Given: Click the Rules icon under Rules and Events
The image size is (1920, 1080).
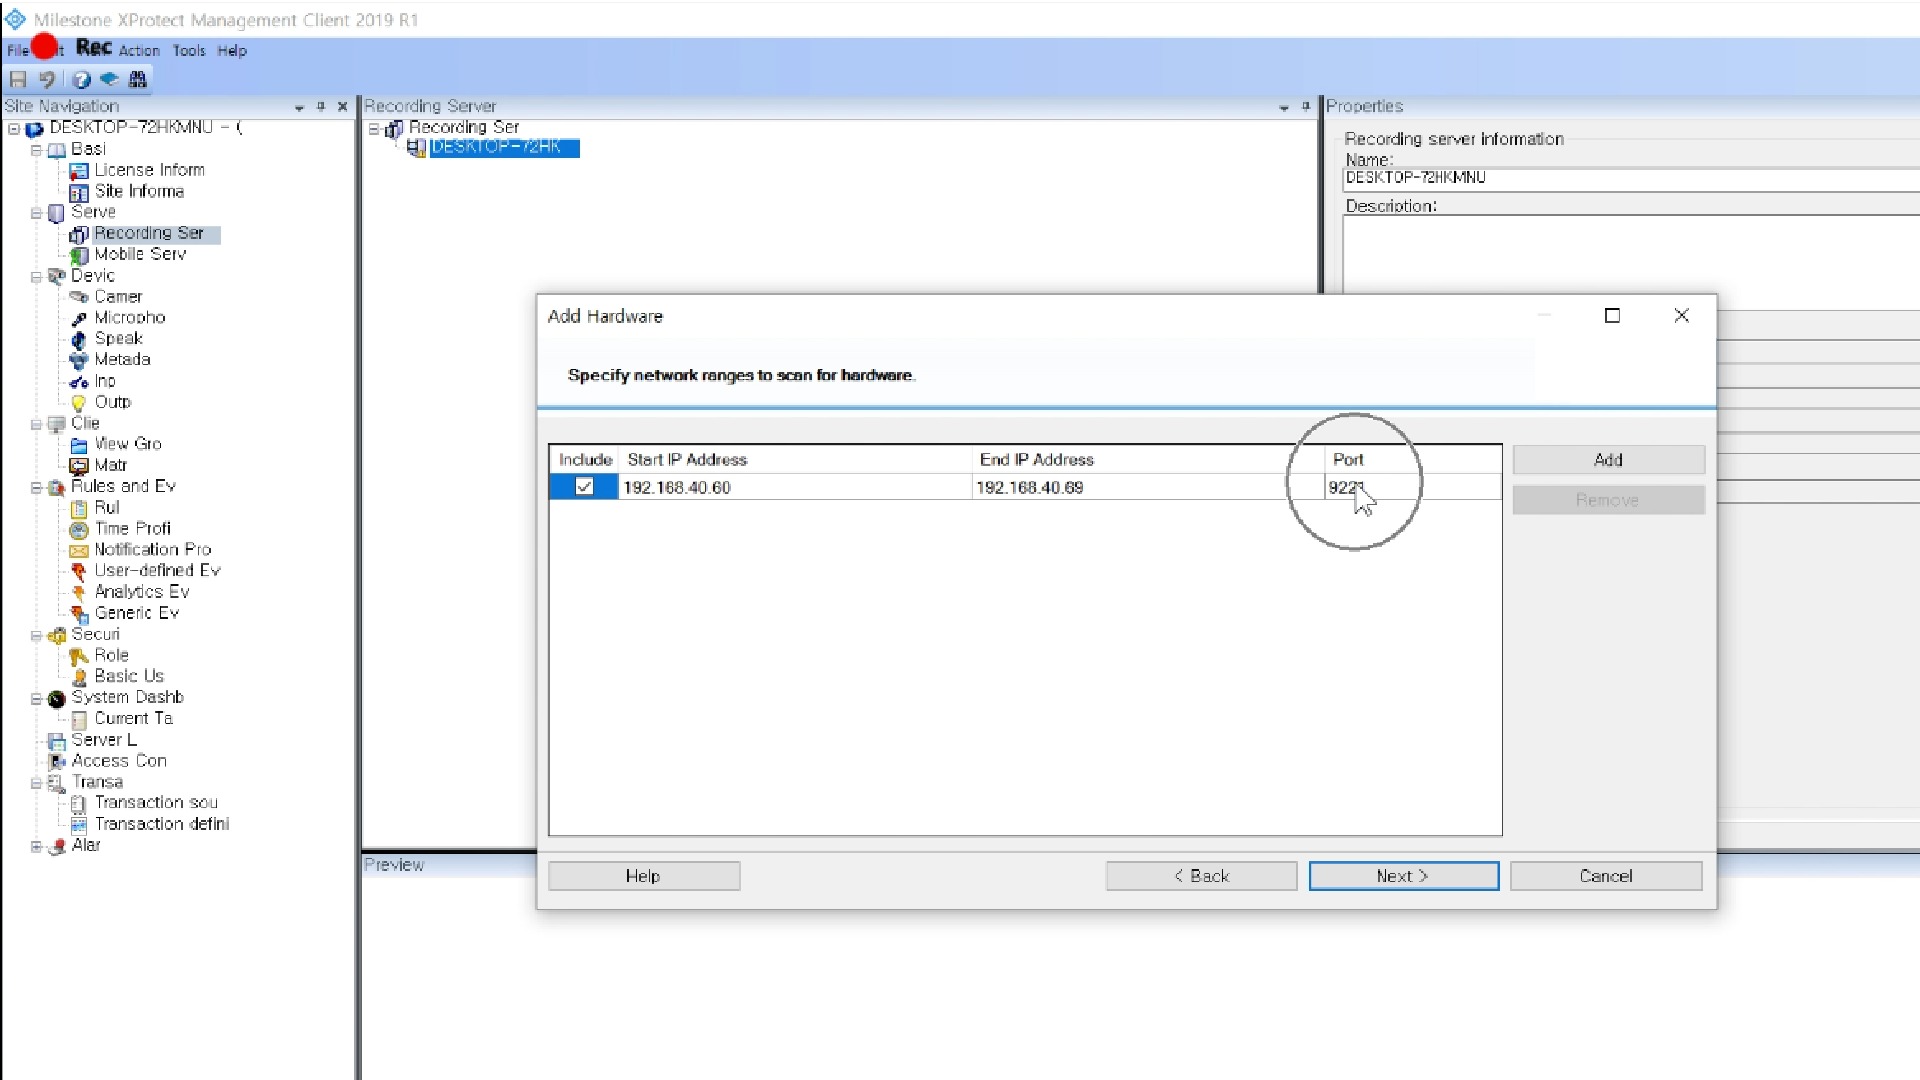Looking at the screenshot, I should pyautogui.click(x=79, y=508).
